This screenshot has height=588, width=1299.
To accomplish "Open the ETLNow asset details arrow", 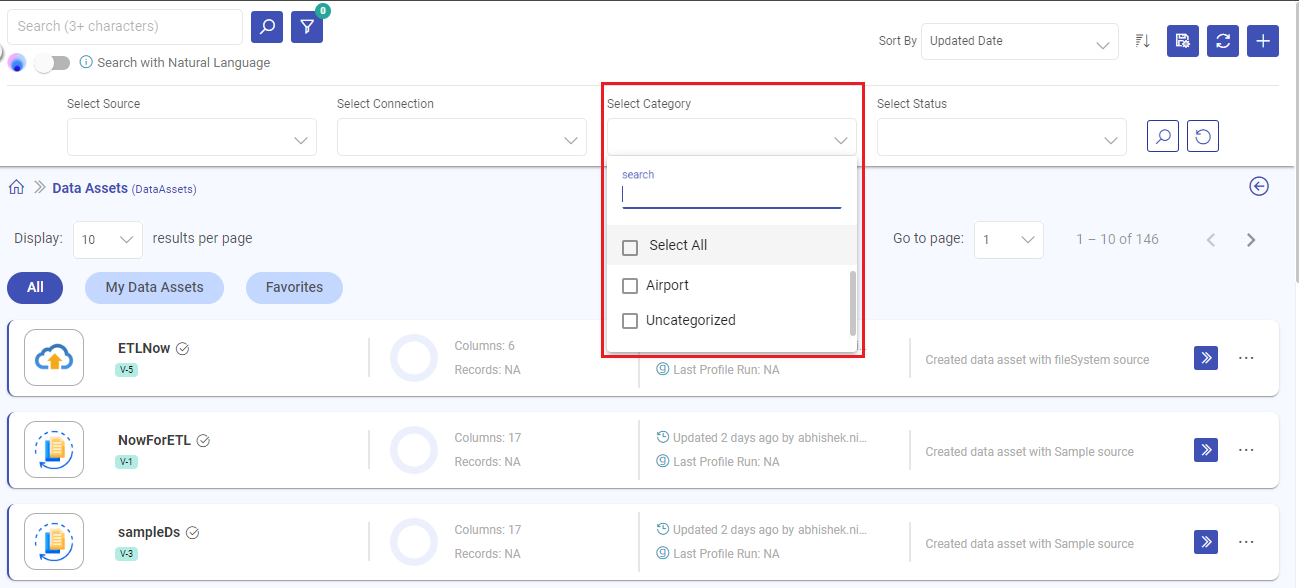I will click(x=1205, y=357).
